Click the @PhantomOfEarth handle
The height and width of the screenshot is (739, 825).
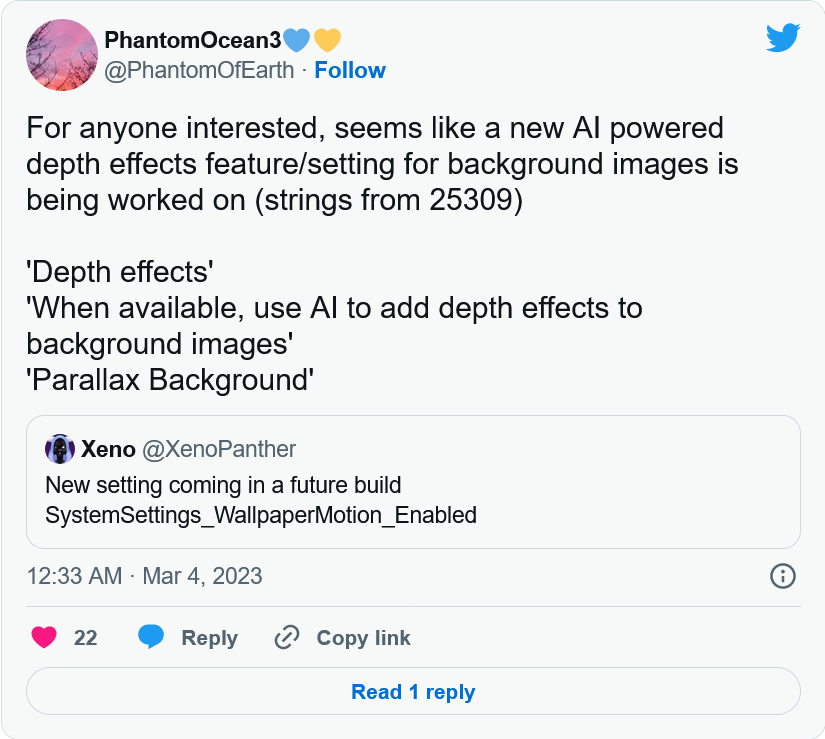[x=199, y=70]
